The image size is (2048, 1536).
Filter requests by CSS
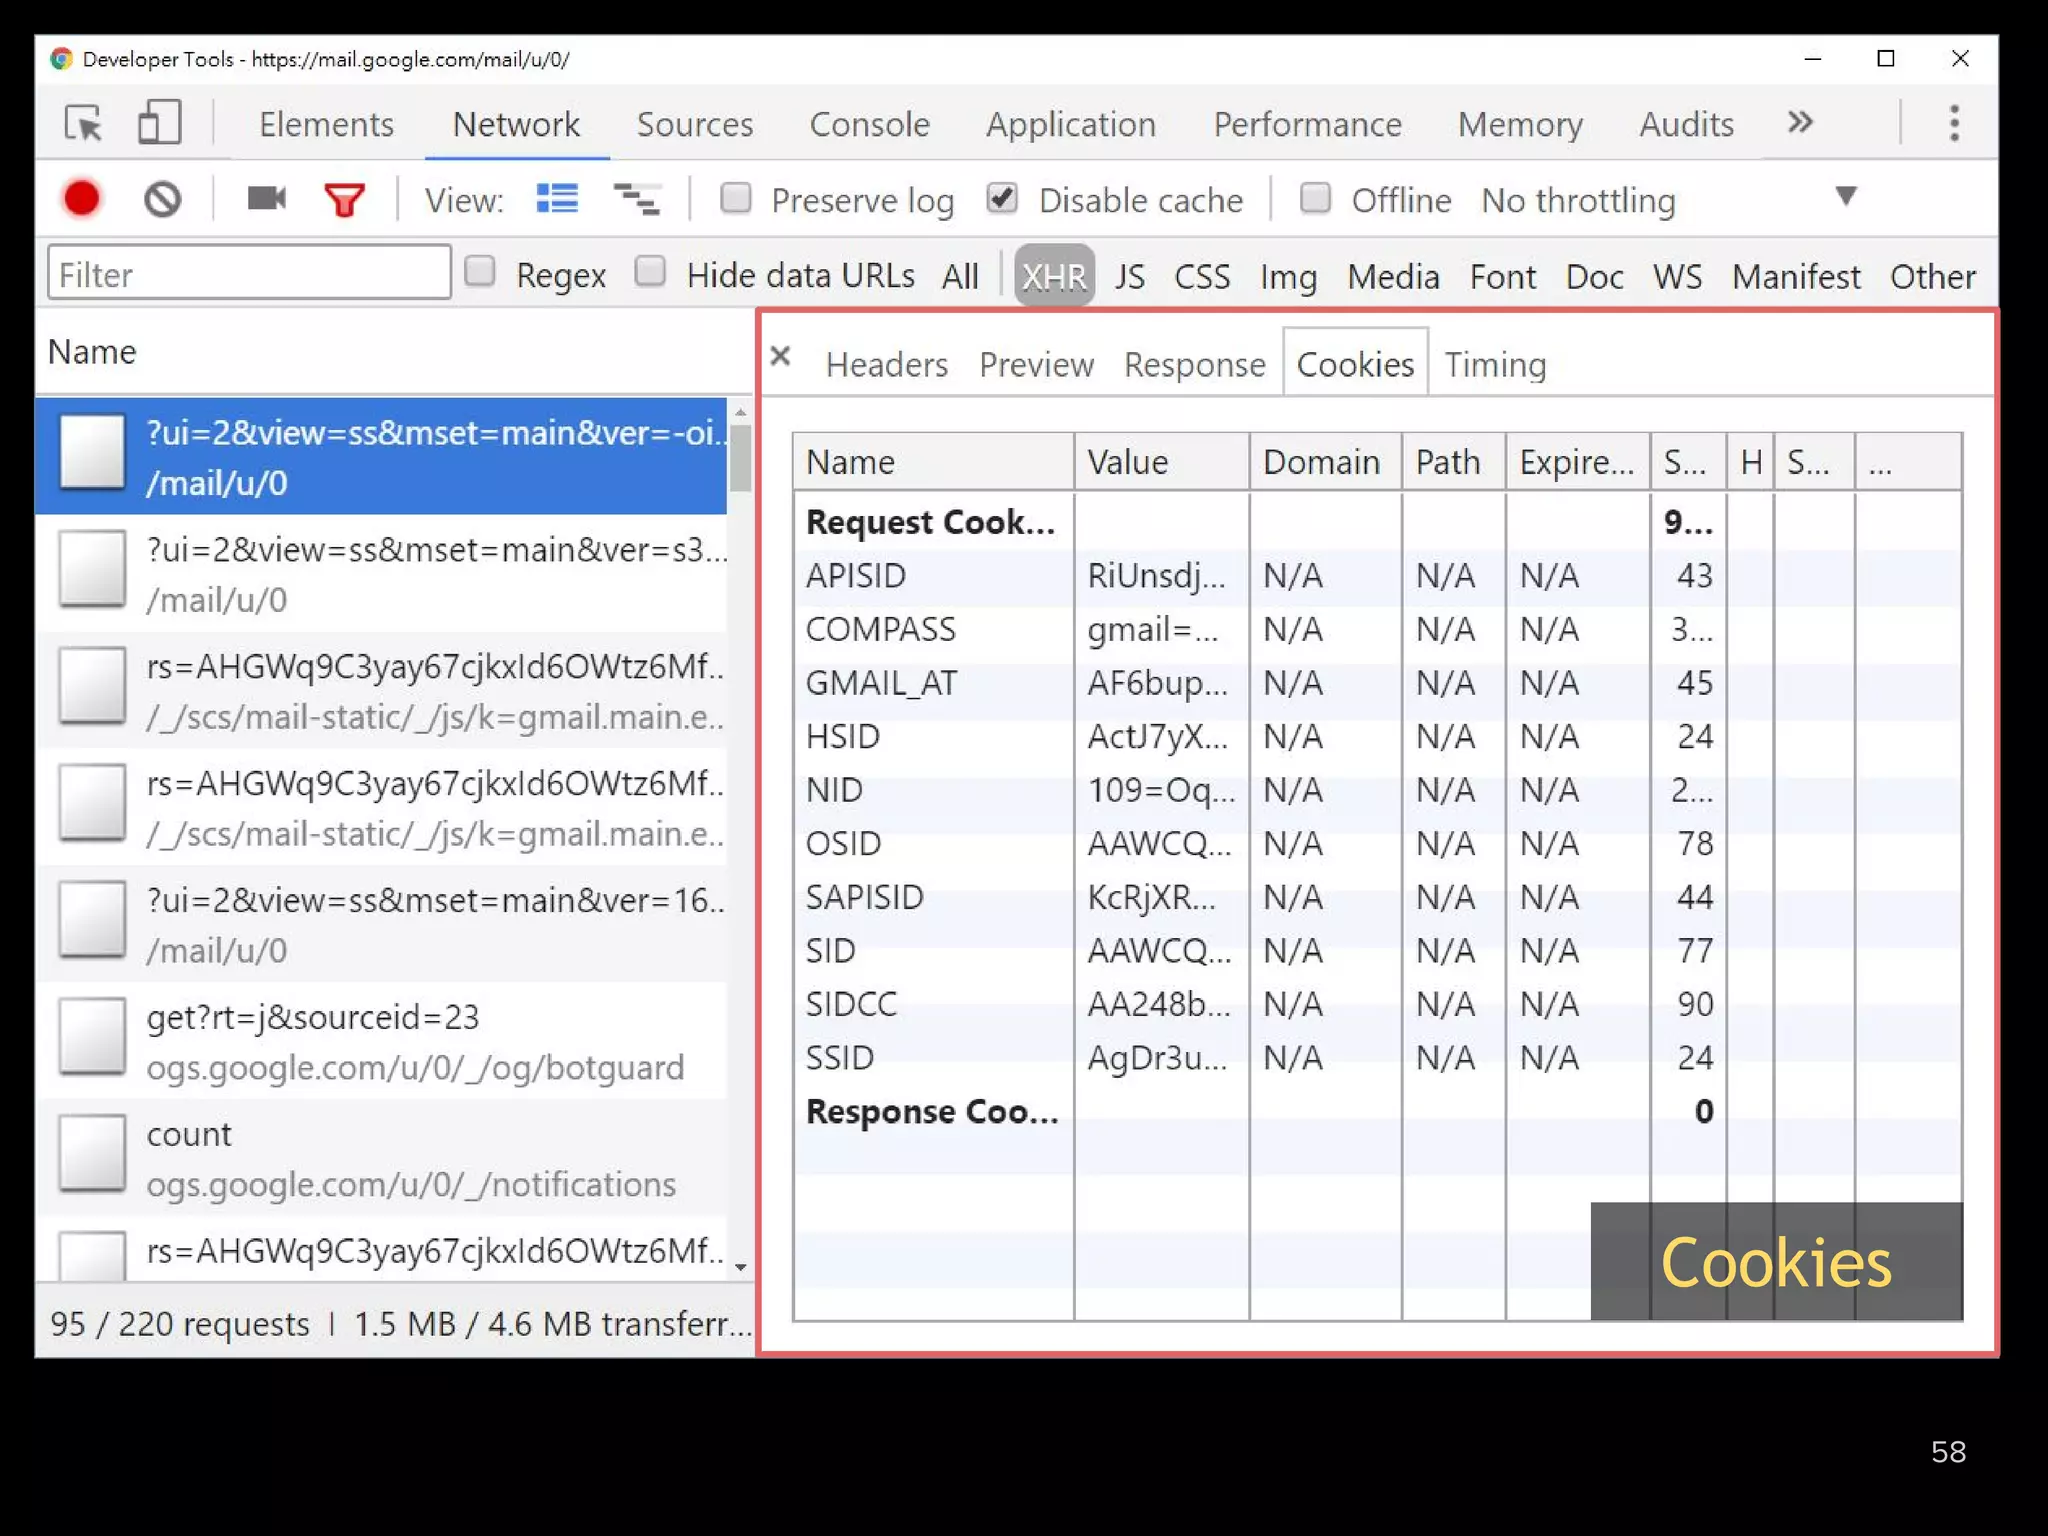[x=1202, y=276]
